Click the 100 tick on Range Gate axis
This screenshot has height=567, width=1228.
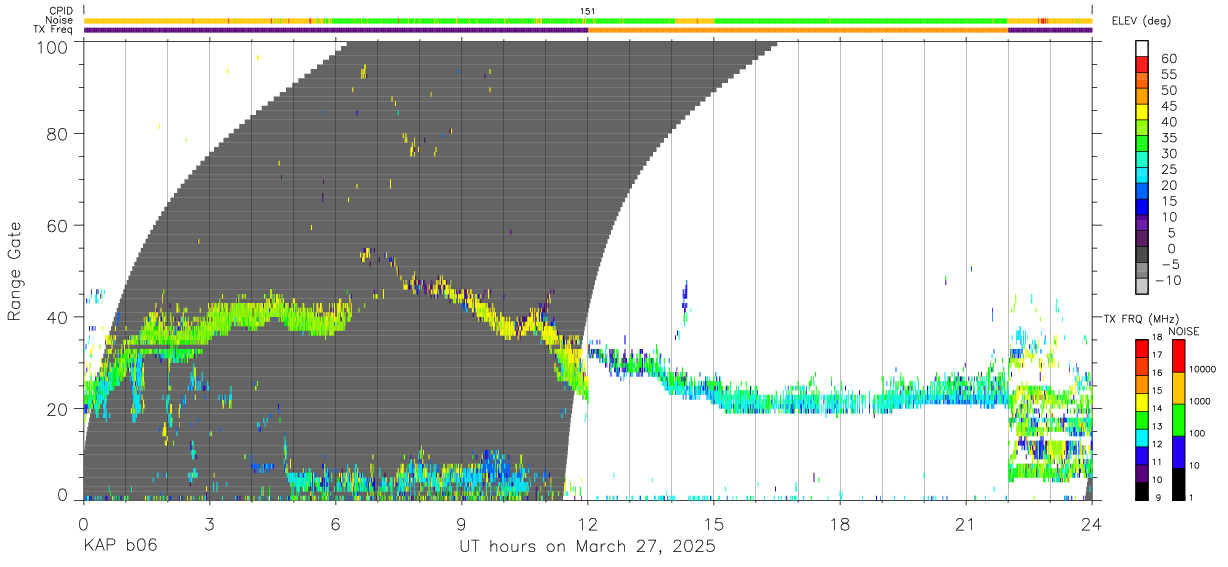pyautogui.click(x=54, y=47)
